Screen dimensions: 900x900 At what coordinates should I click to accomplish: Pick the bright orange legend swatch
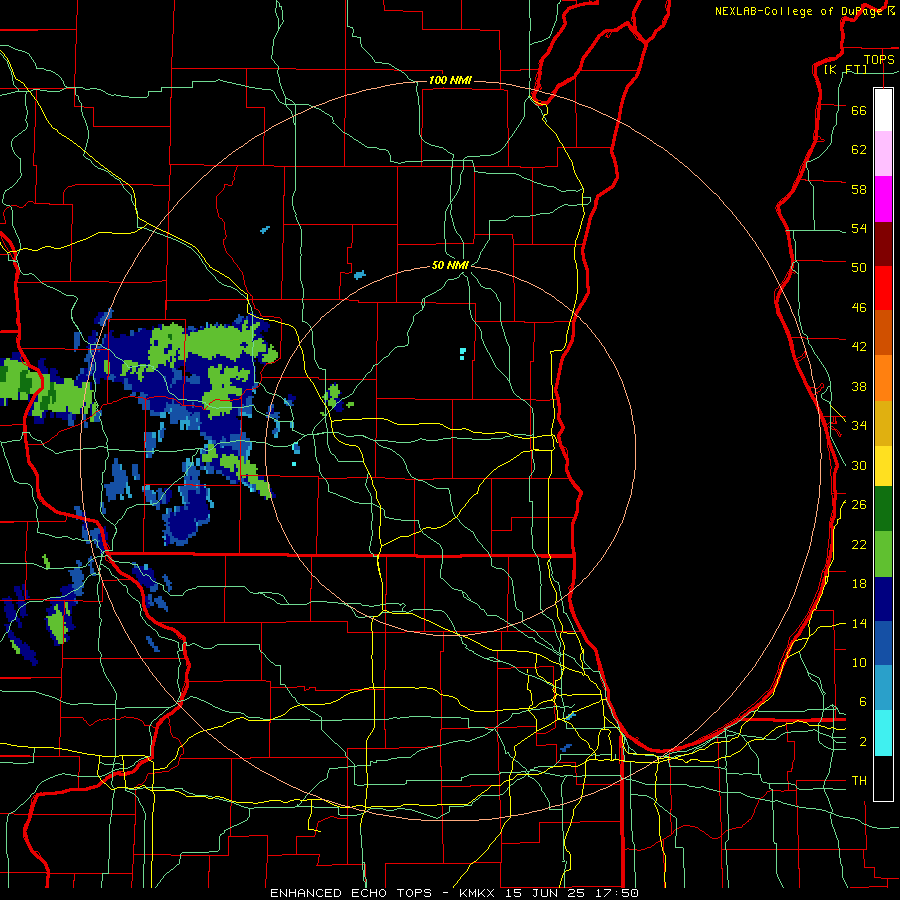click(883, 378)
